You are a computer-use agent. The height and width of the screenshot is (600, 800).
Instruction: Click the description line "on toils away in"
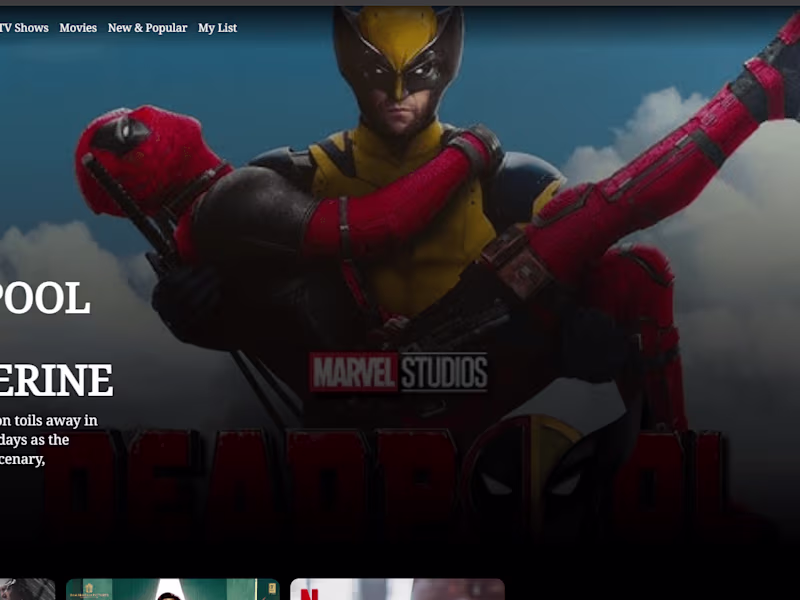point(48,420)
